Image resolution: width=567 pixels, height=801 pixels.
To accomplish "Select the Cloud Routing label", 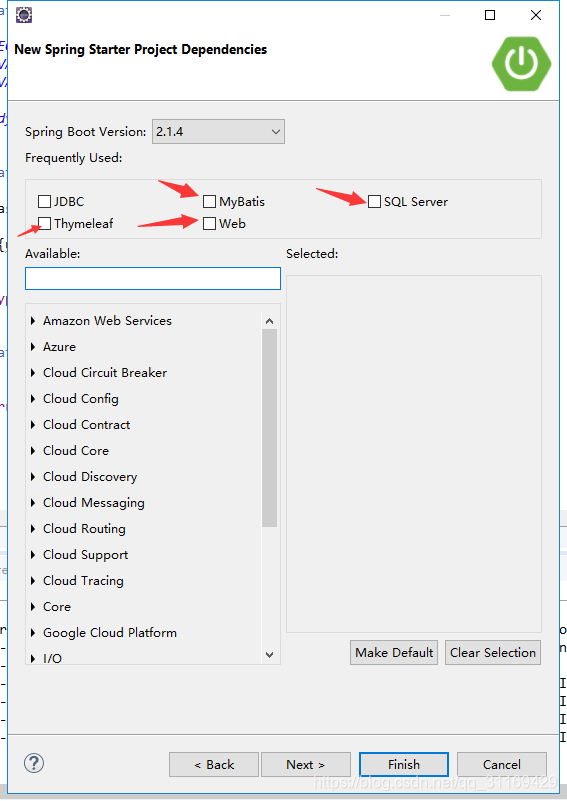I will coord(84,529).
